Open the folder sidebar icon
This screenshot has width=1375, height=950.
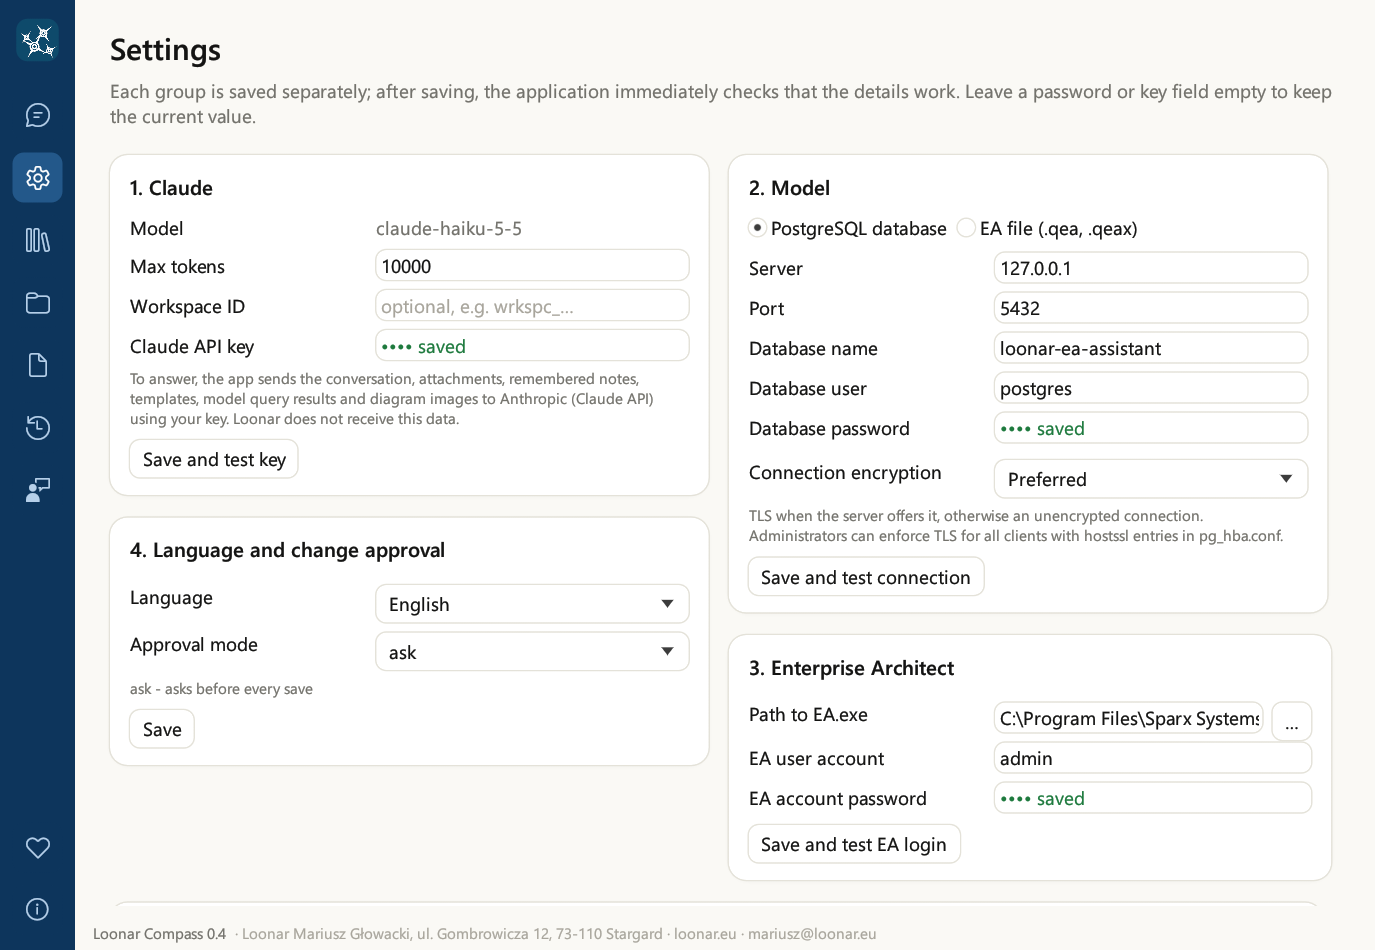click(37, 303)
